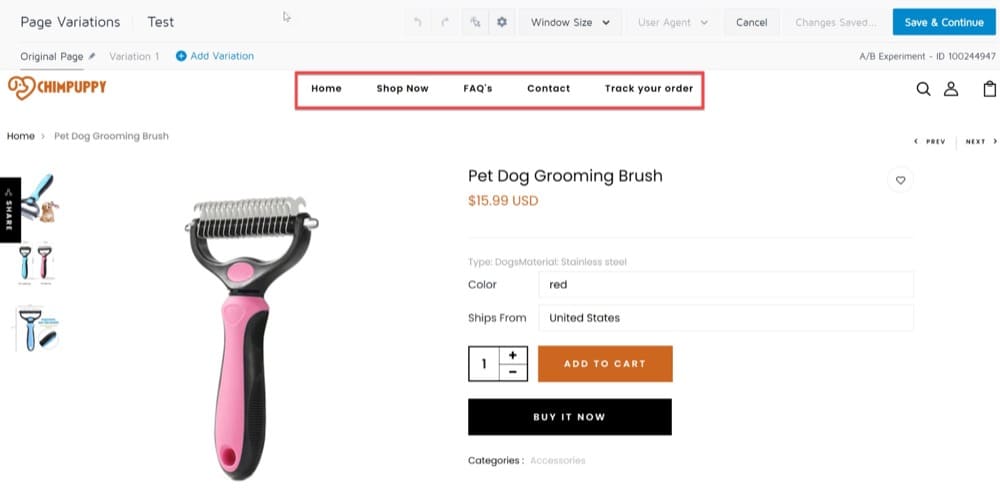This screenshot has width=1000, height=489.
Task: Open the user account icon
Action: click(x=951, y=89)
